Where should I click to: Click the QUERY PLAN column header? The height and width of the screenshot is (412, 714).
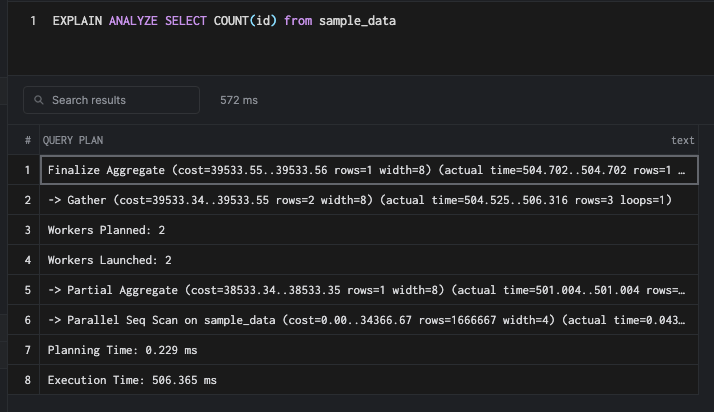coord(73,141)
